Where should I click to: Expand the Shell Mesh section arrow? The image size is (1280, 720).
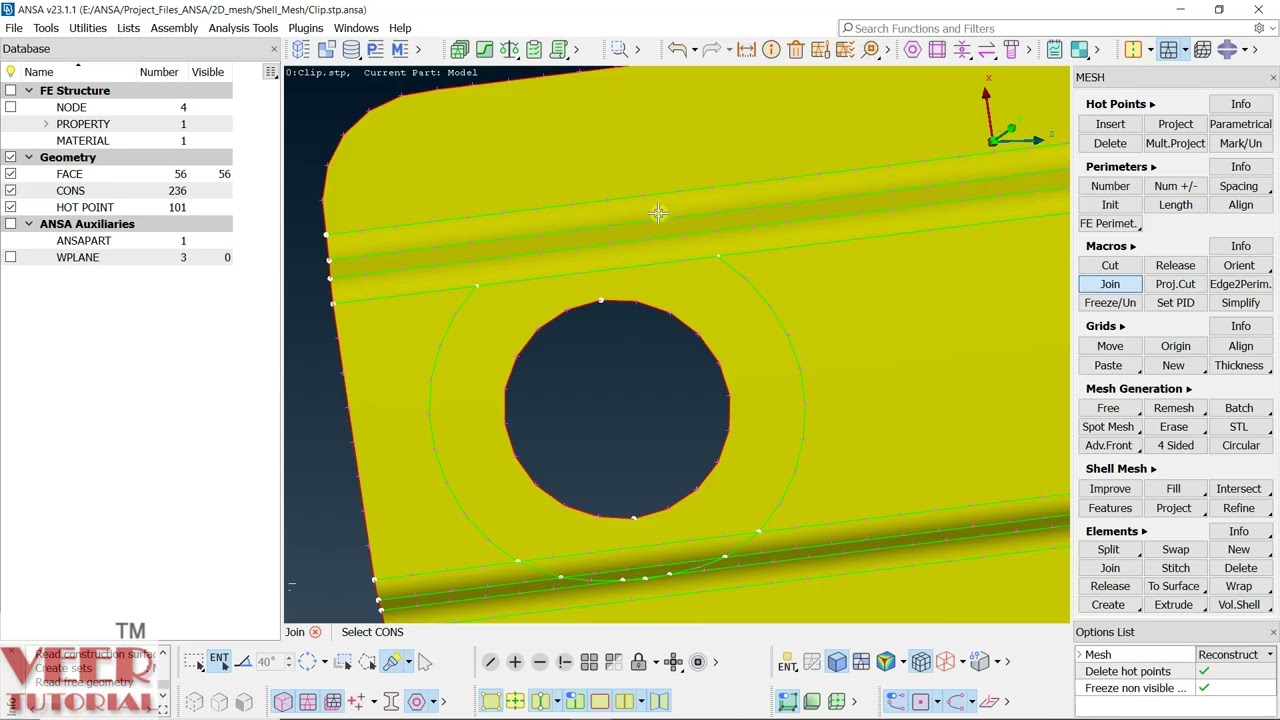[x=1153, y=469]
